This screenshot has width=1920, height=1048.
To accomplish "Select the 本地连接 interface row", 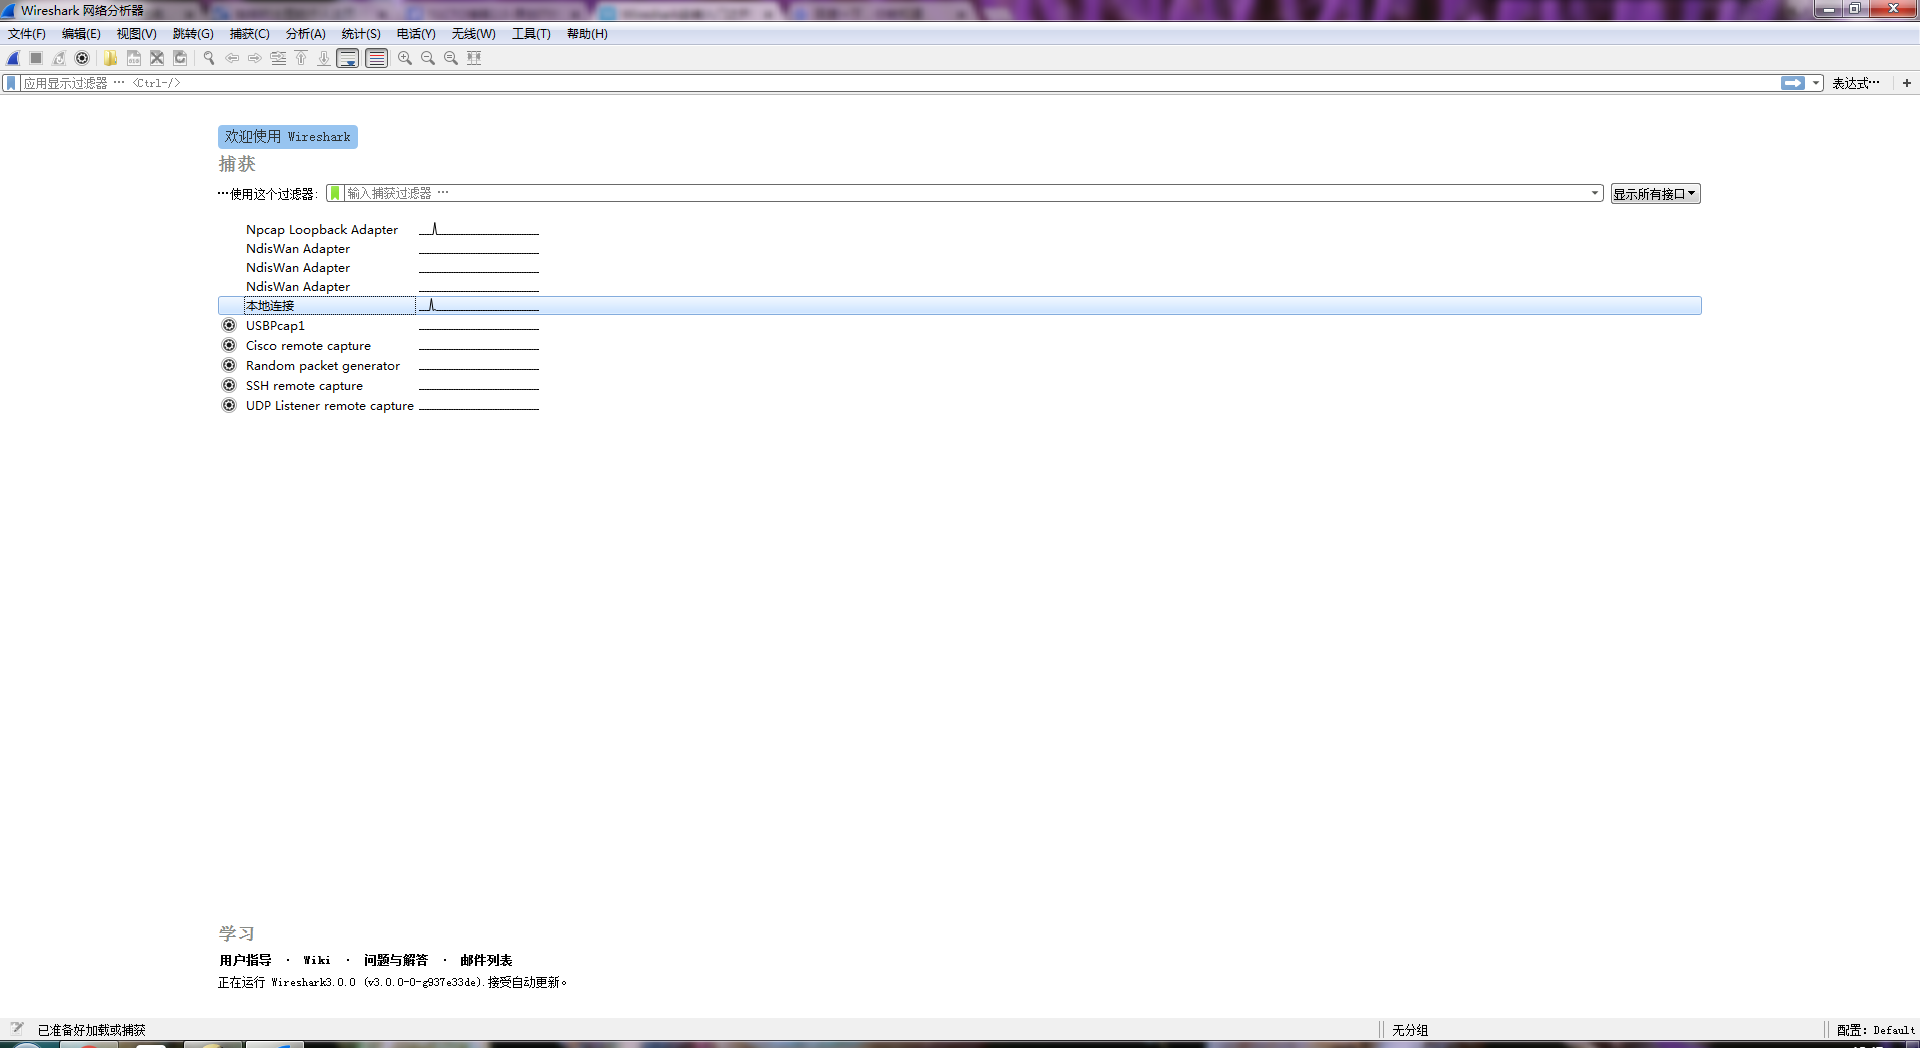I will click(x=960, y=306).
